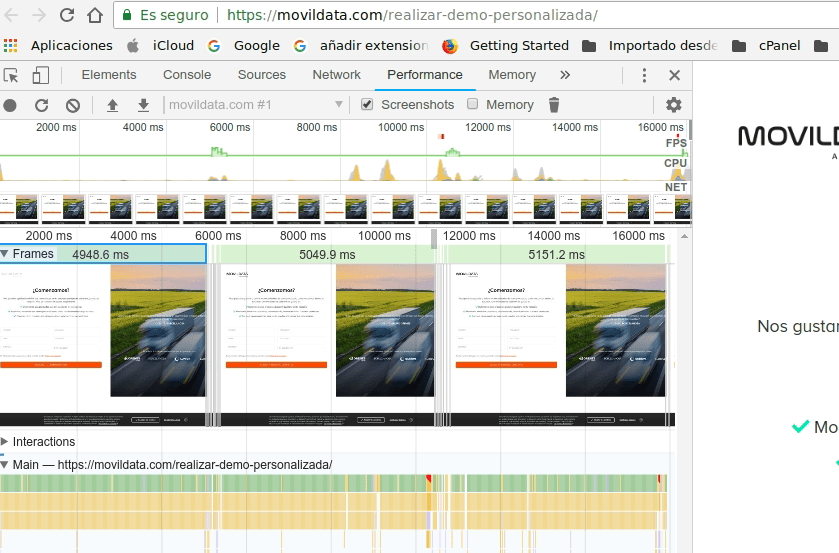The image size is (839, 553).
Task: Click the reload and profile icon
Action: [41, 105]
